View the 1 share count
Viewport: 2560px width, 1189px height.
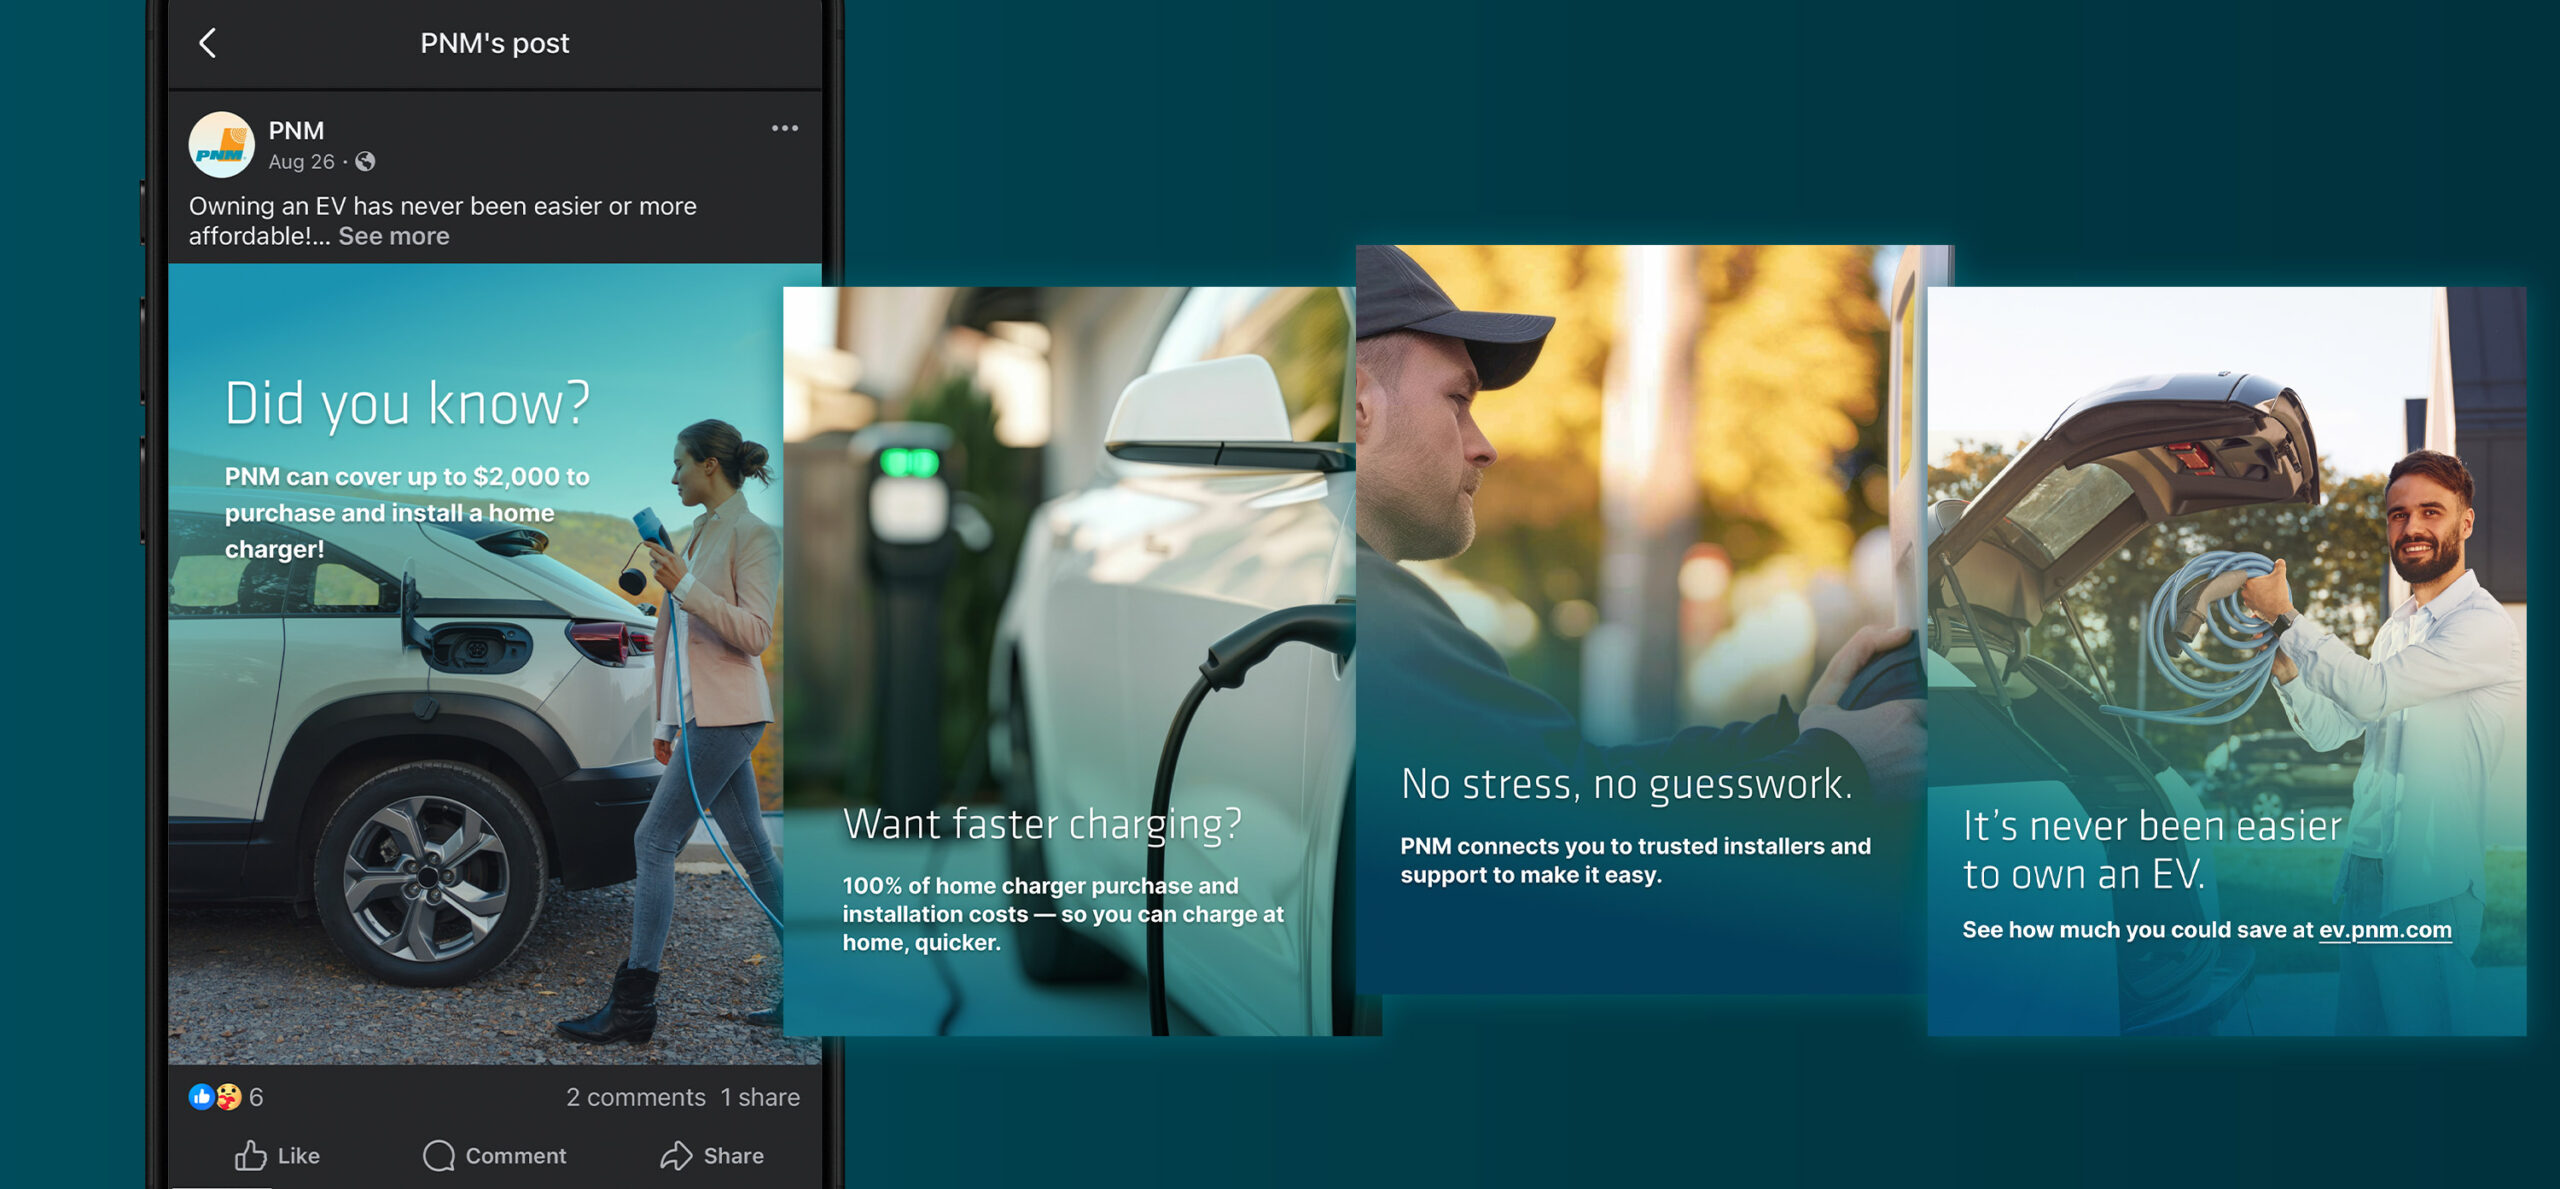tap(760, 1097)
